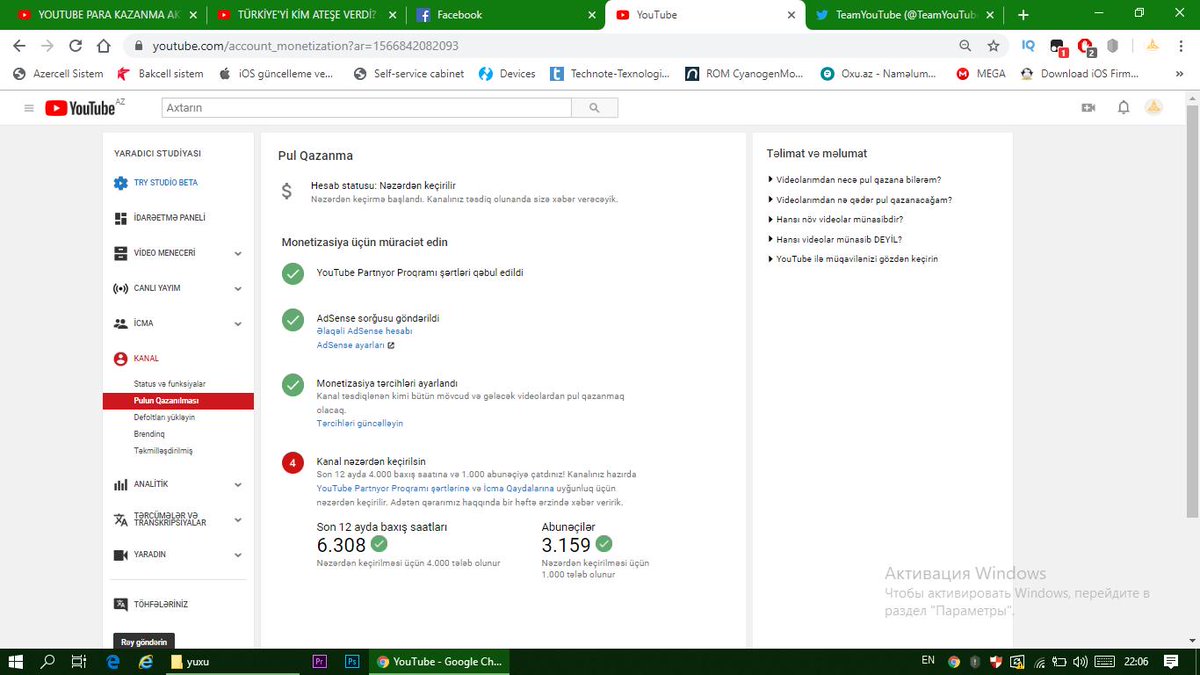Open the YouTube hamburger guide menu
1200x675 pixels.
[29, 108]
